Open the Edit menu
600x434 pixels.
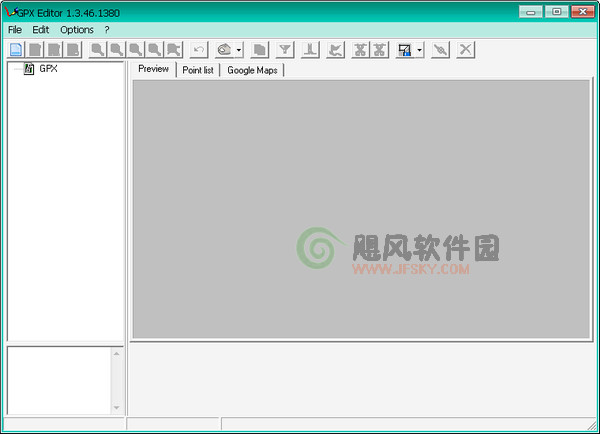[41, 30]
